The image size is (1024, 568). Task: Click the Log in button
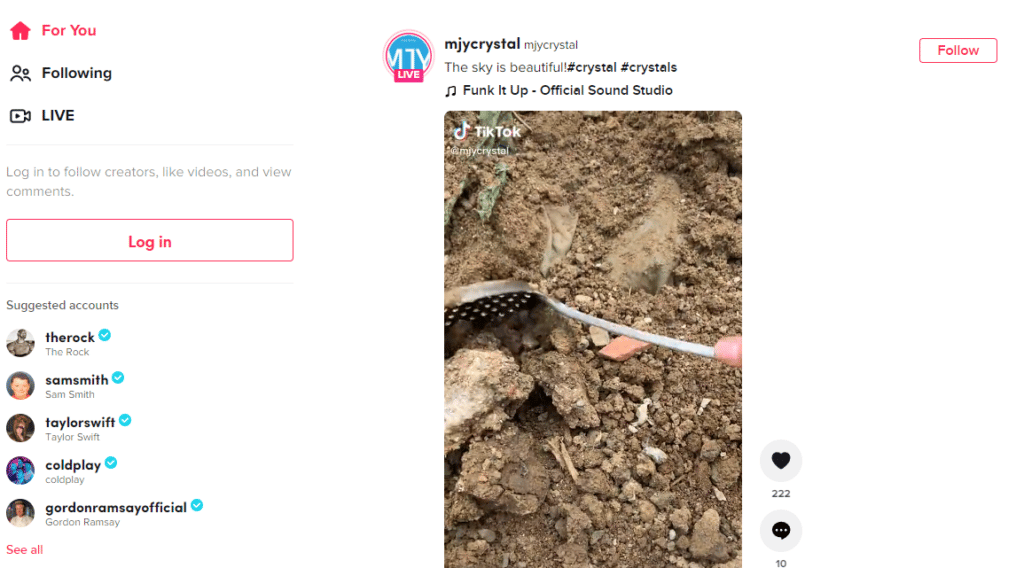[150, 240]
